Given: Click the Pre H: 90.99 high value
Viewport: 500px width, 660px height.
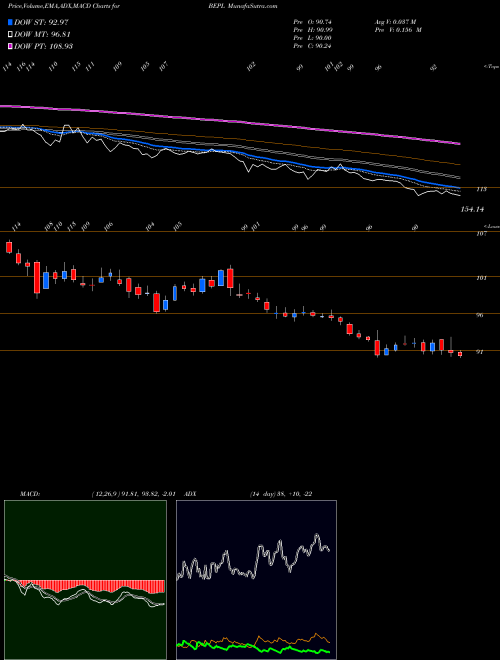Looking at the screenshot, I should (x=313, y=30).
